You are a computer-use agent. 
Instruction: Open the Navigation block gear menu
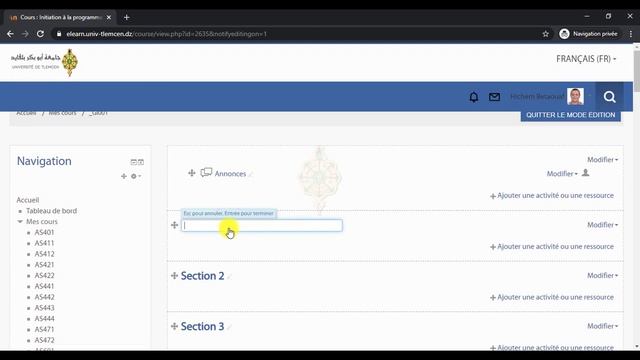(x=136, y=176)
